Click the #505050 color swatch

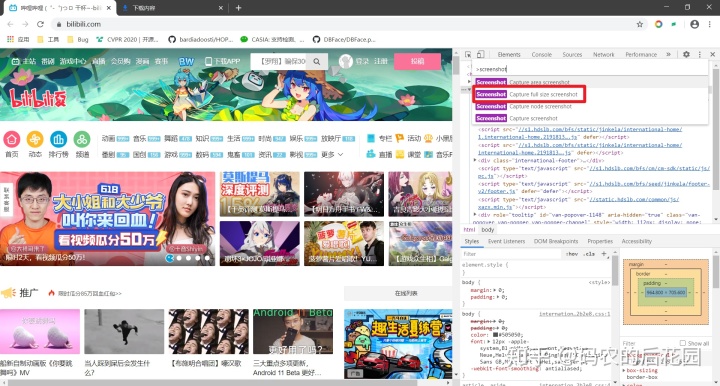(x=495, y=335)
